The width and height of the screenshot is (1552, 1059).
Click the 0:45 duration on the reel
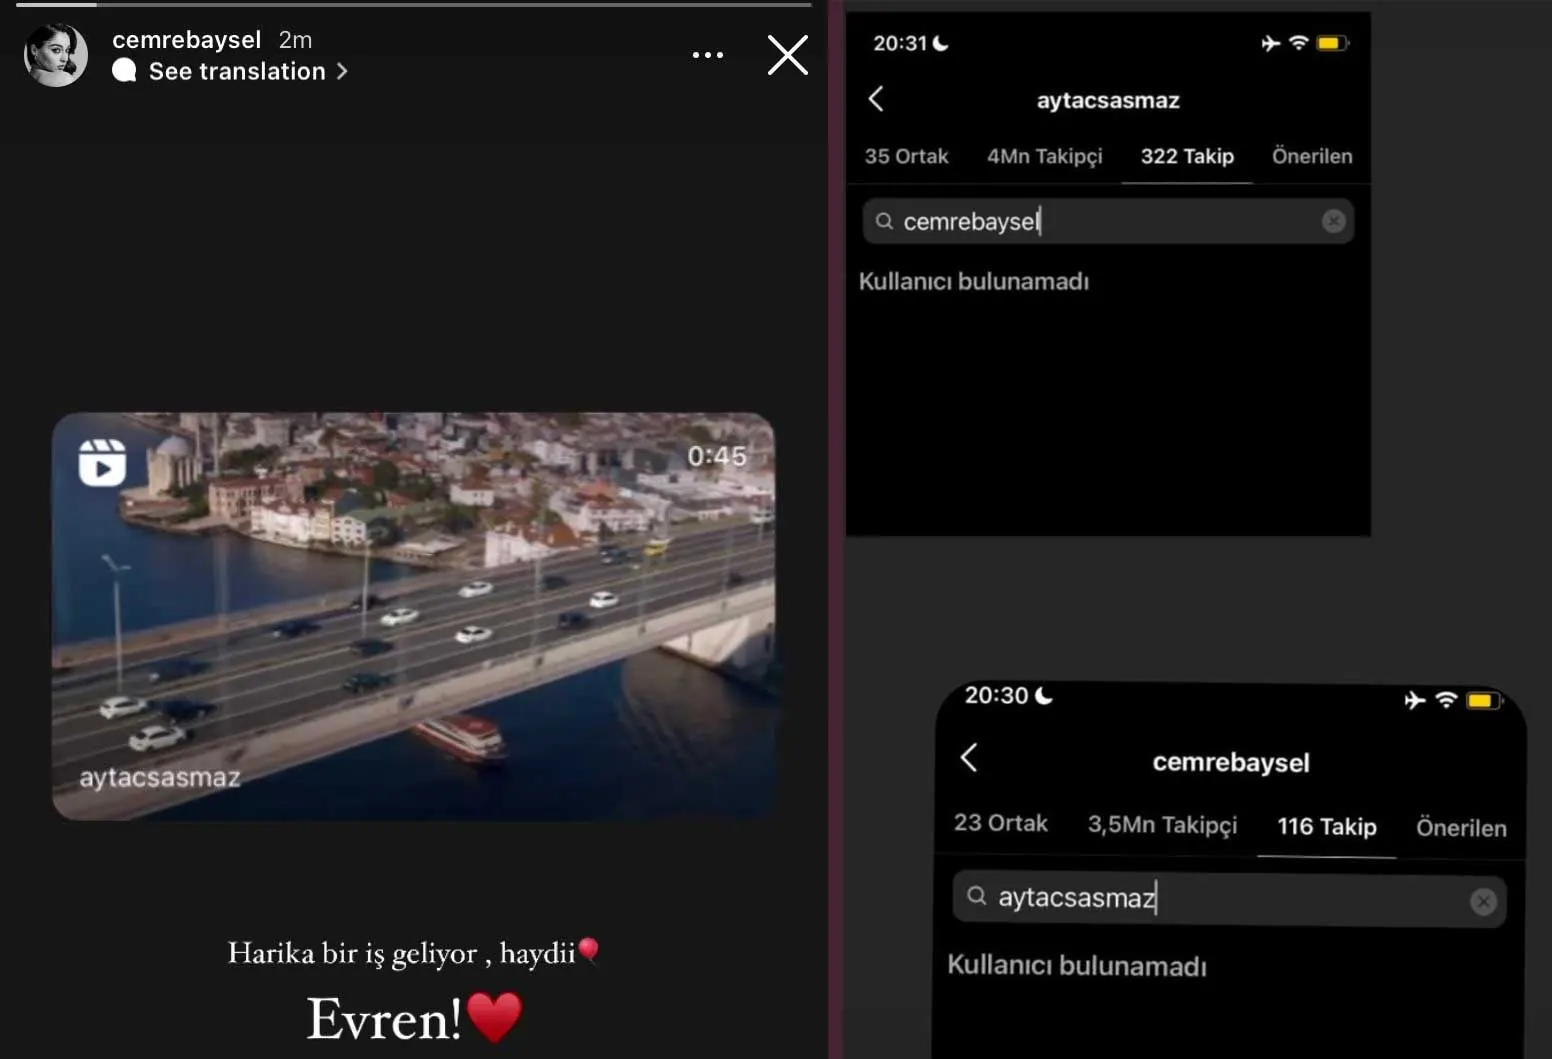(717, 456)
